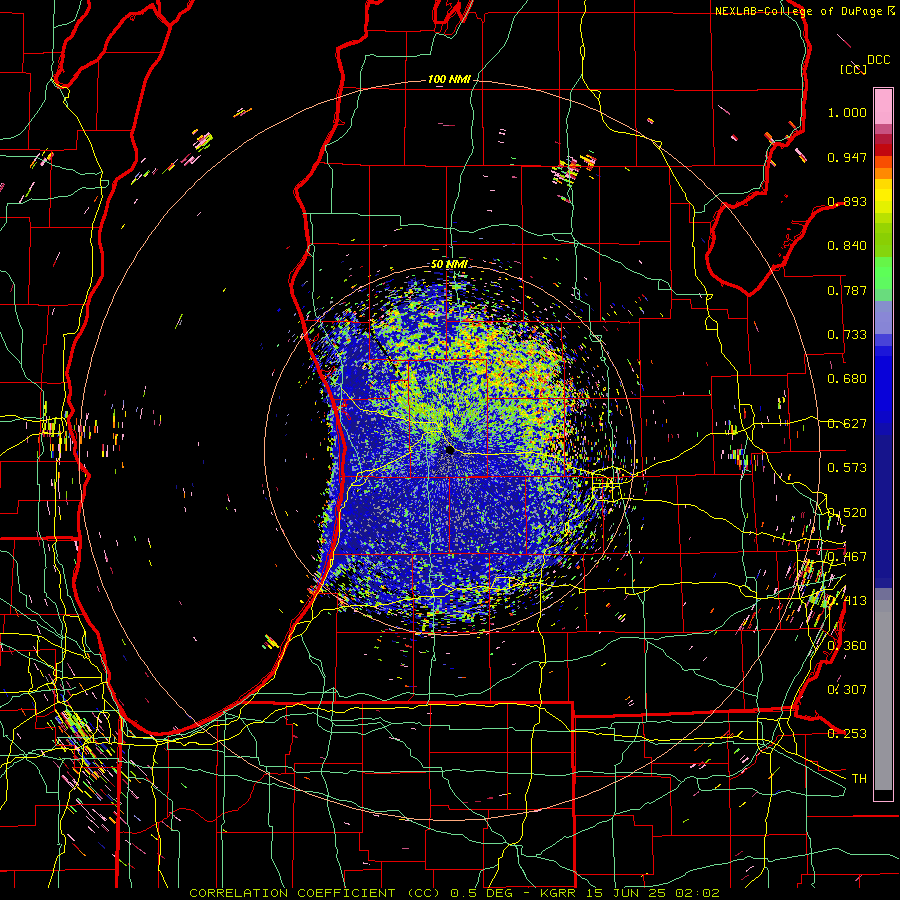This screenshot has height=900, width=900.
Task: Click the 0.840 scale value
Action: coord(847,246)
